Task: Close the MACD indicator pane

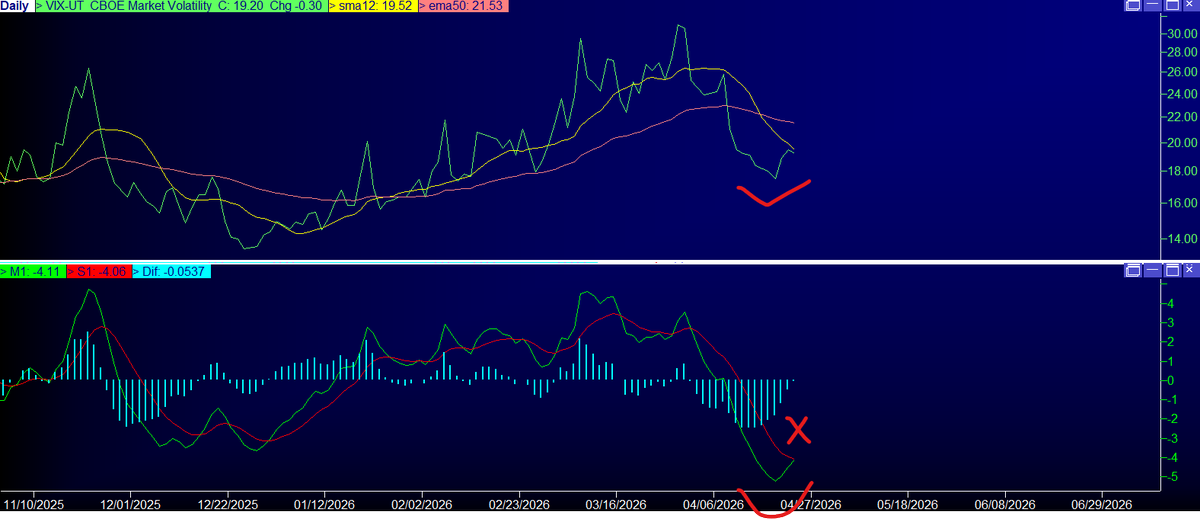Action: click(x=1188, y=271)
